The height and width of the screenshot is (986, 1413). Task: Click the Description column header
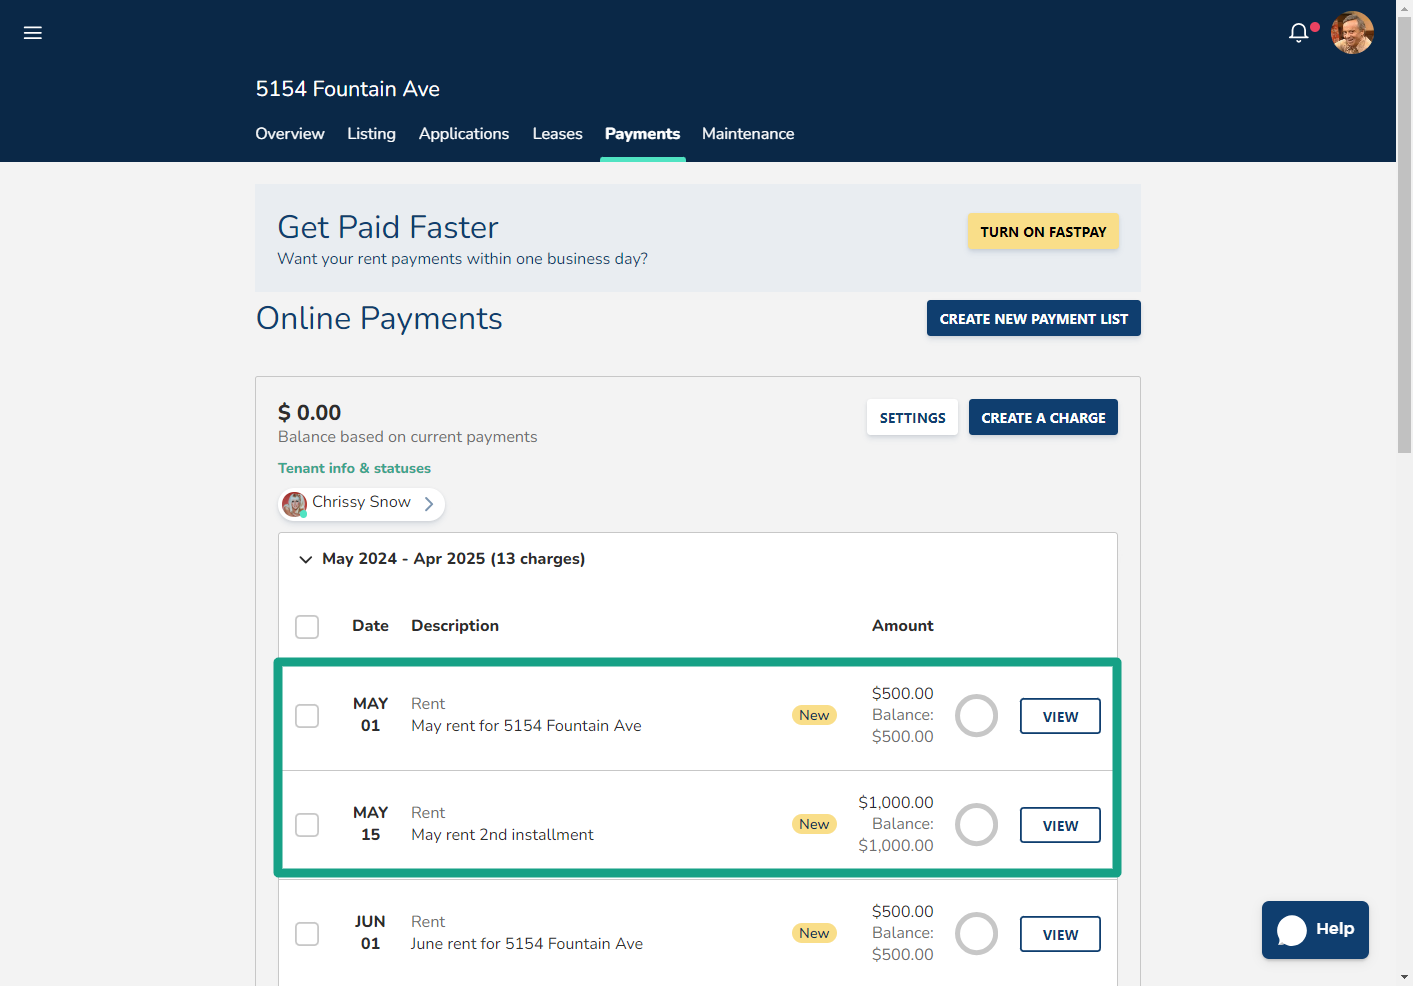(455, 626)
